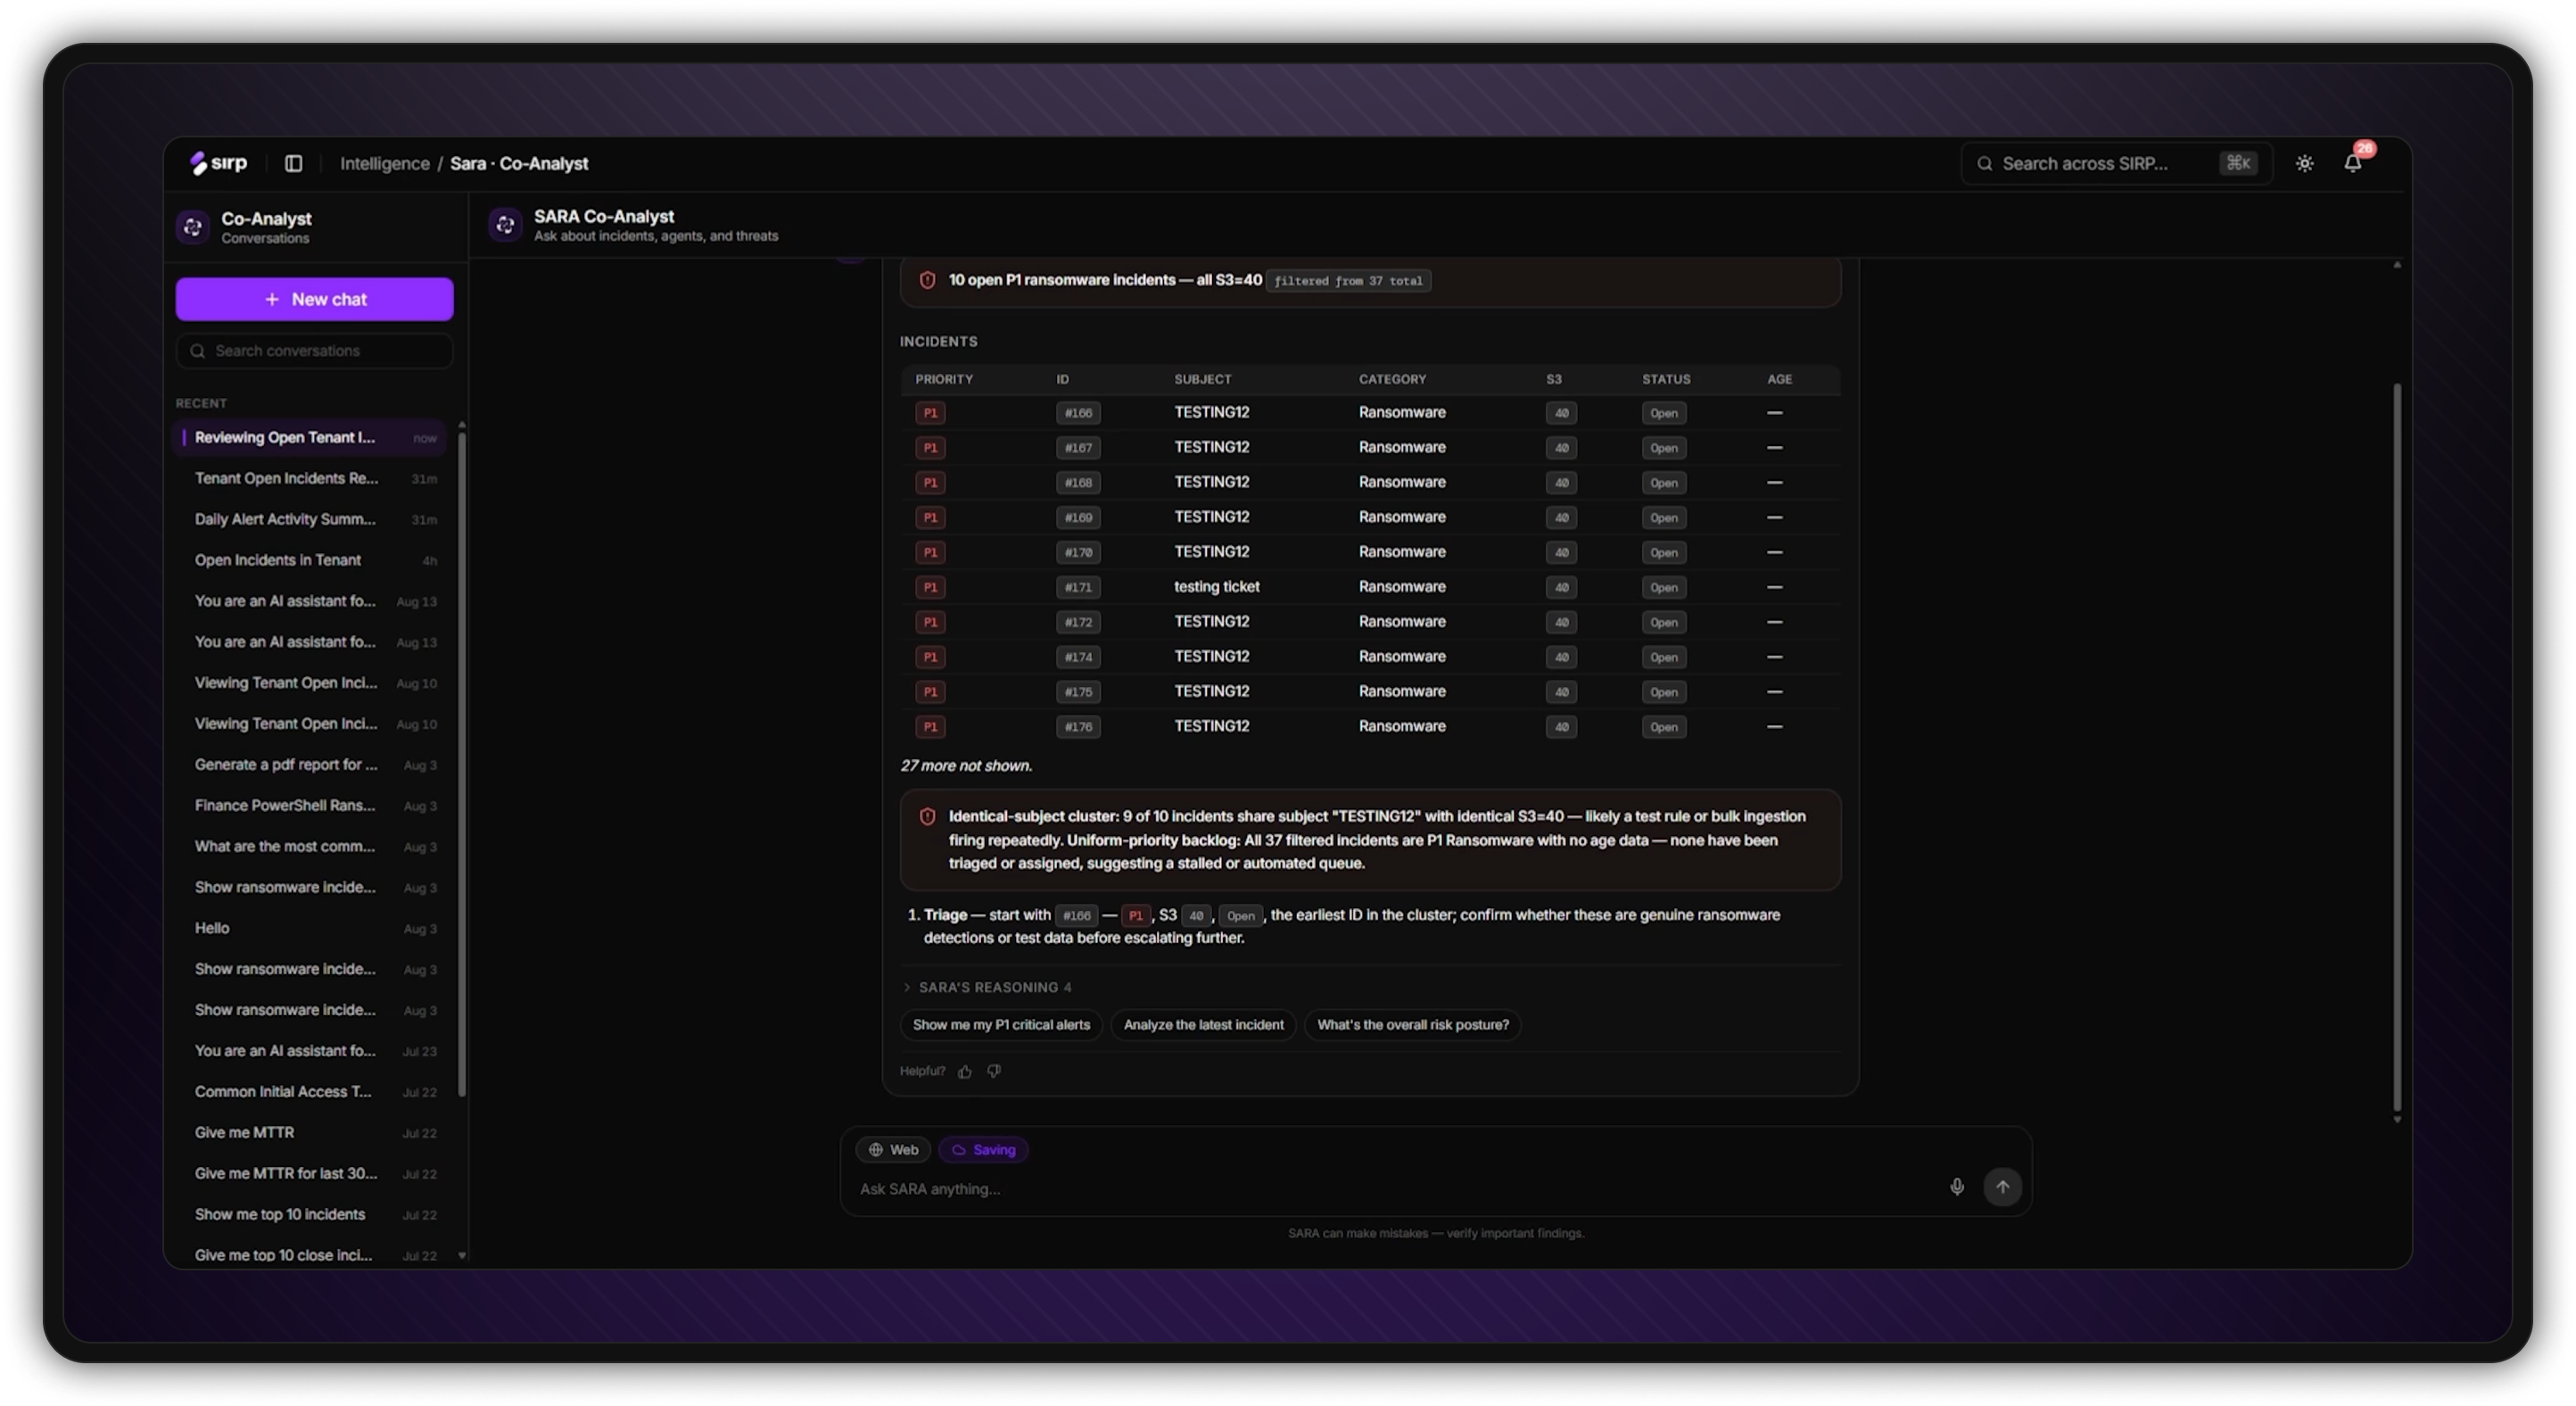The width and height of the screenshot is (2576, 1406).
Task: Click the ⌘K shortcut badge
Action: pos(2238,163)
